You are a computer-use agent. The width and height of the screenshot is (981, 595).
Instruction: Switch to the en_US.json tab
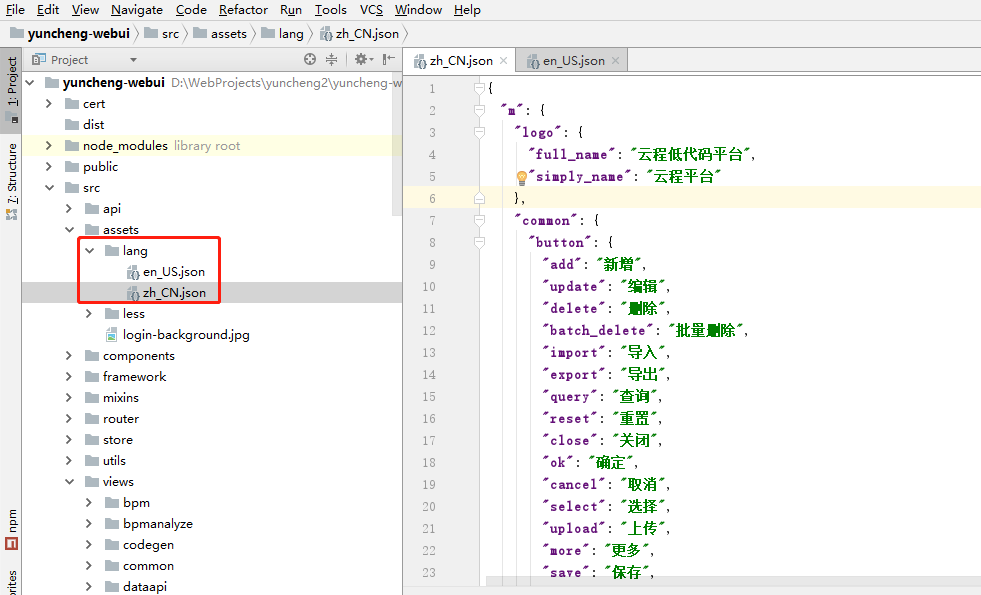[x=572, y=61]
